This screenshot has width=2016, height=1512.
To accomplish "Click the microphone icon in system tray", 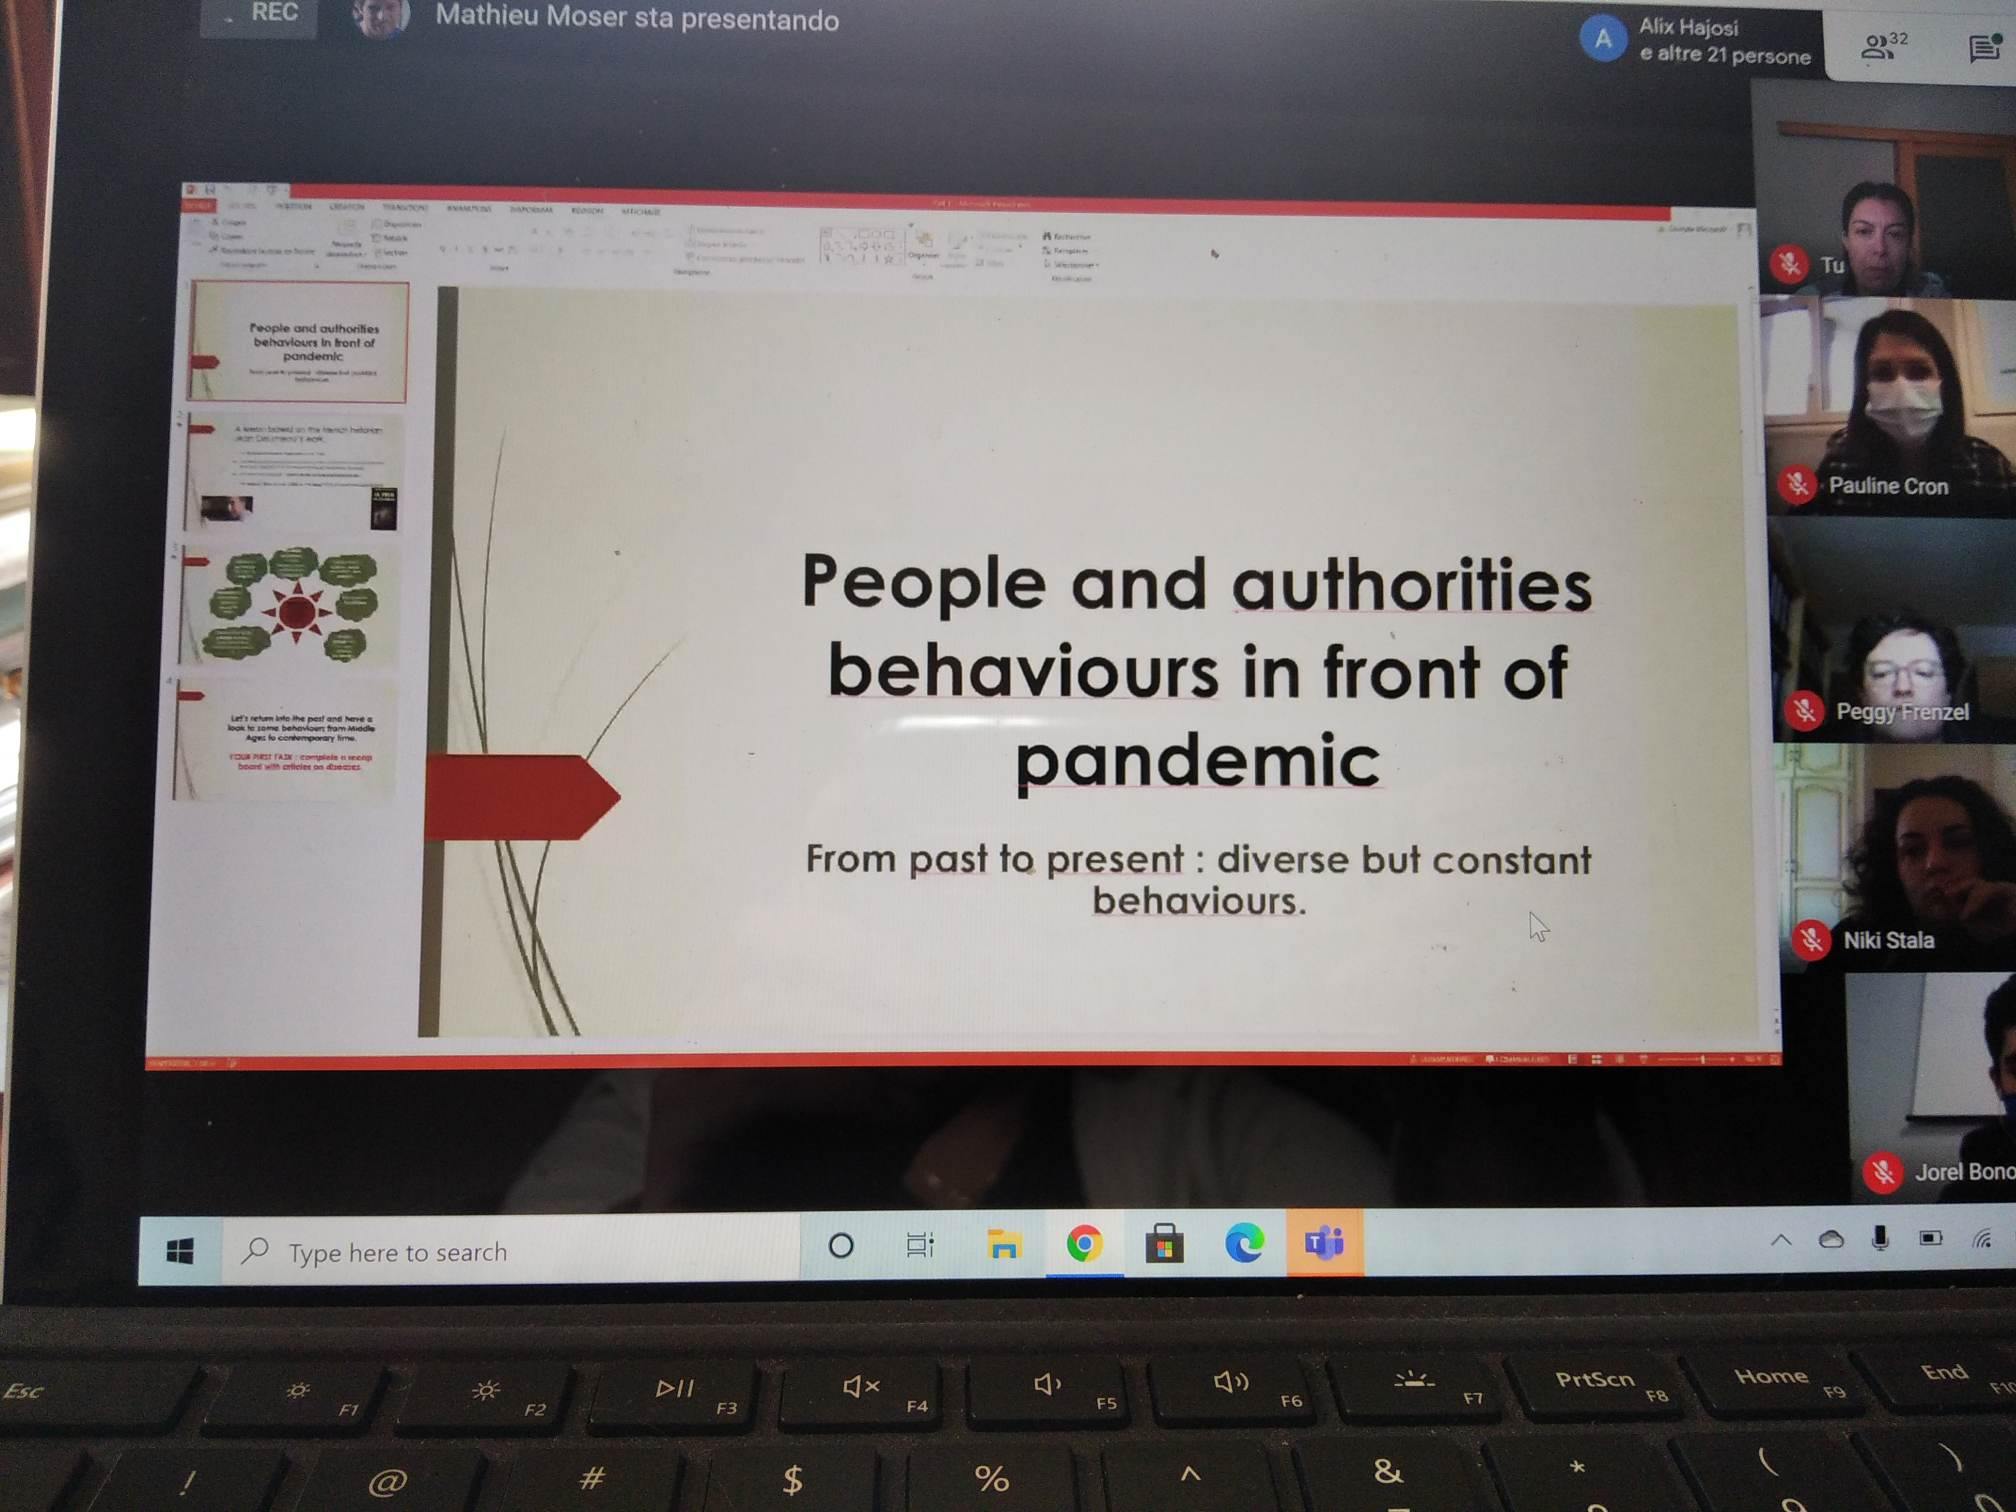I will [1880, 1239].
